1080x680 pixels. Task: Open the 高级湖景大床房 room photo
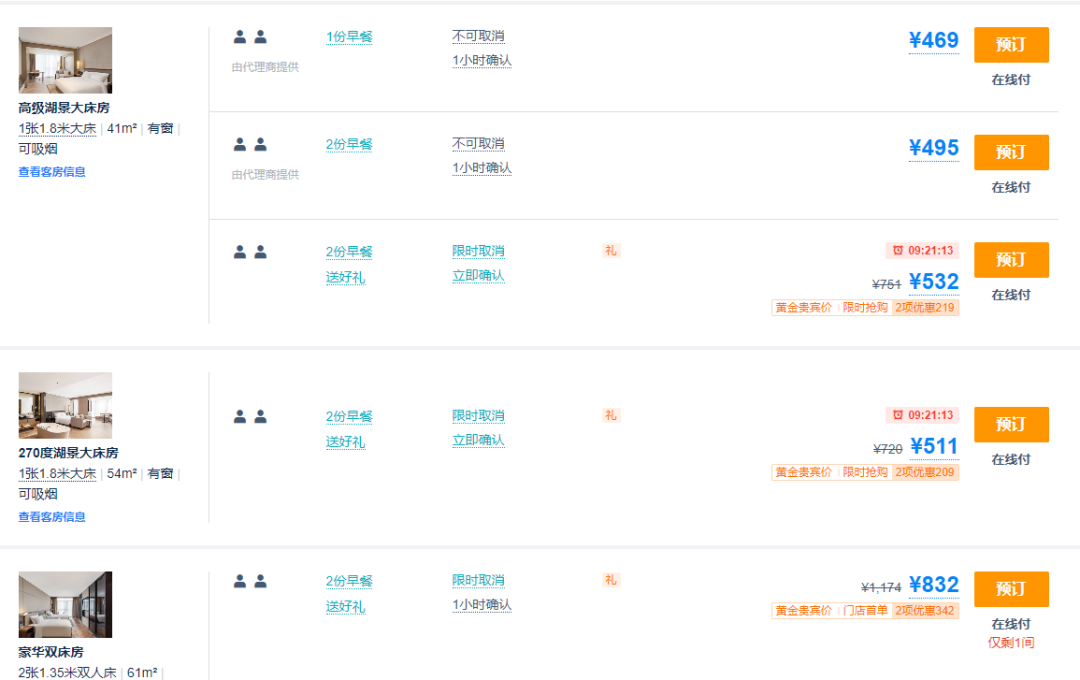click(x=65, y=60)
